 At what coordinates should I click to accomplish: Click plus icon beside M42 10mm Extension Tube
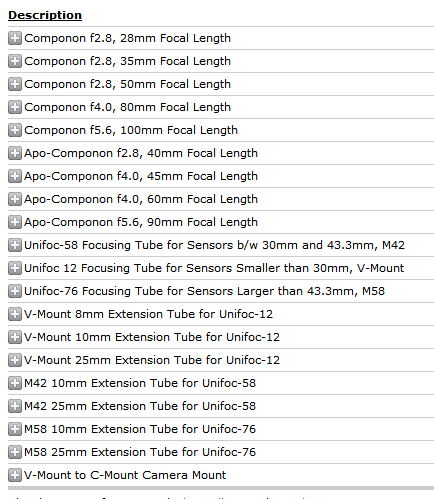click(x=15, y=383)
